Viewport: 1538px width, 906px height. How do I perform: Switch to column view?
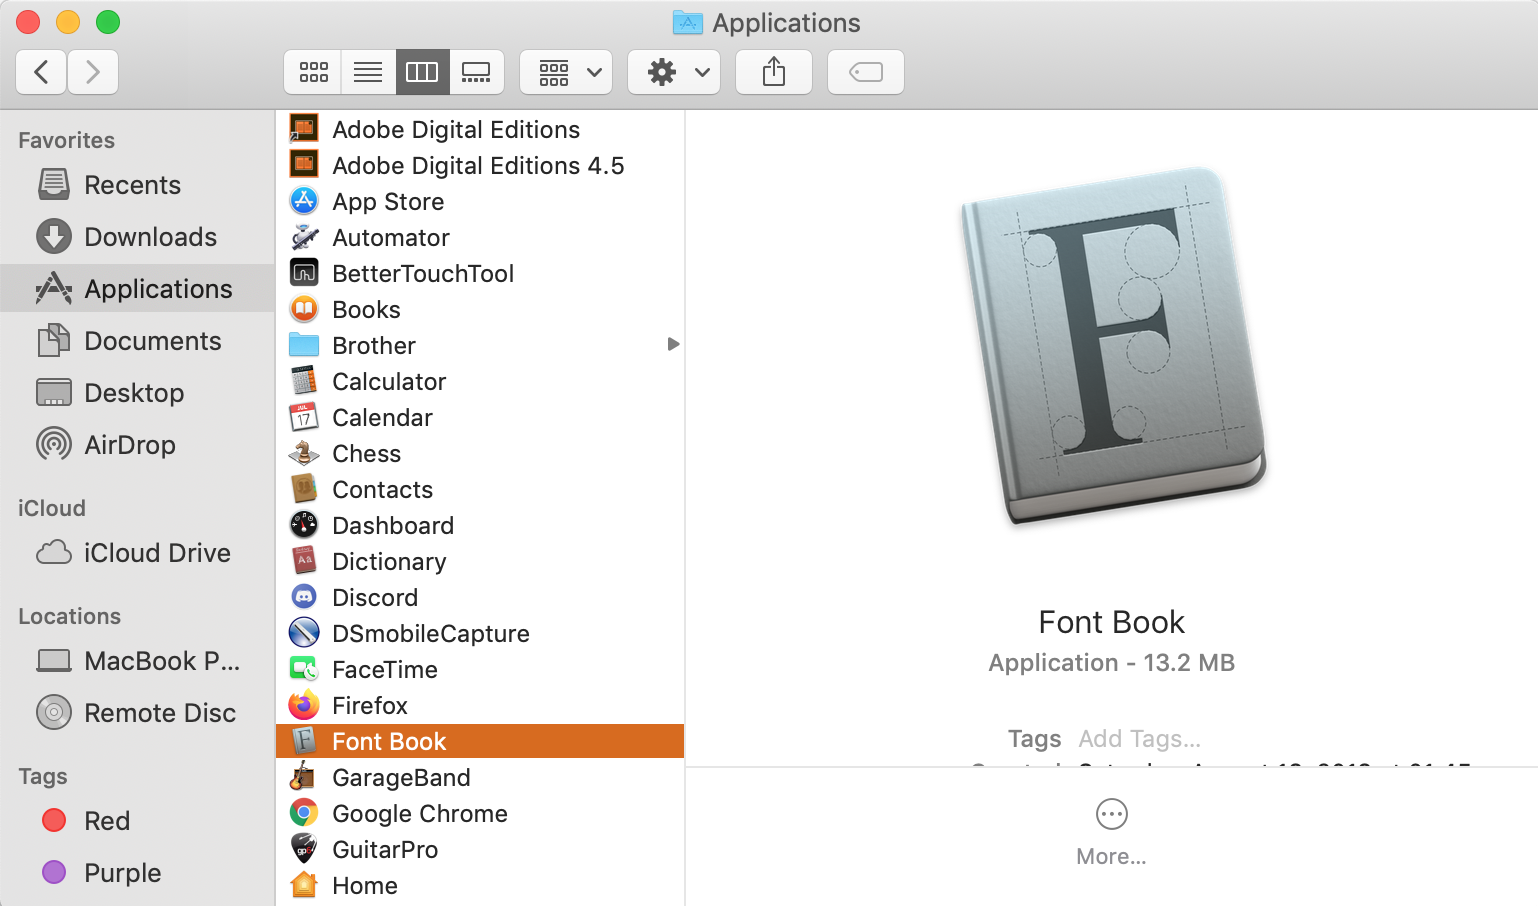(422, 72)
